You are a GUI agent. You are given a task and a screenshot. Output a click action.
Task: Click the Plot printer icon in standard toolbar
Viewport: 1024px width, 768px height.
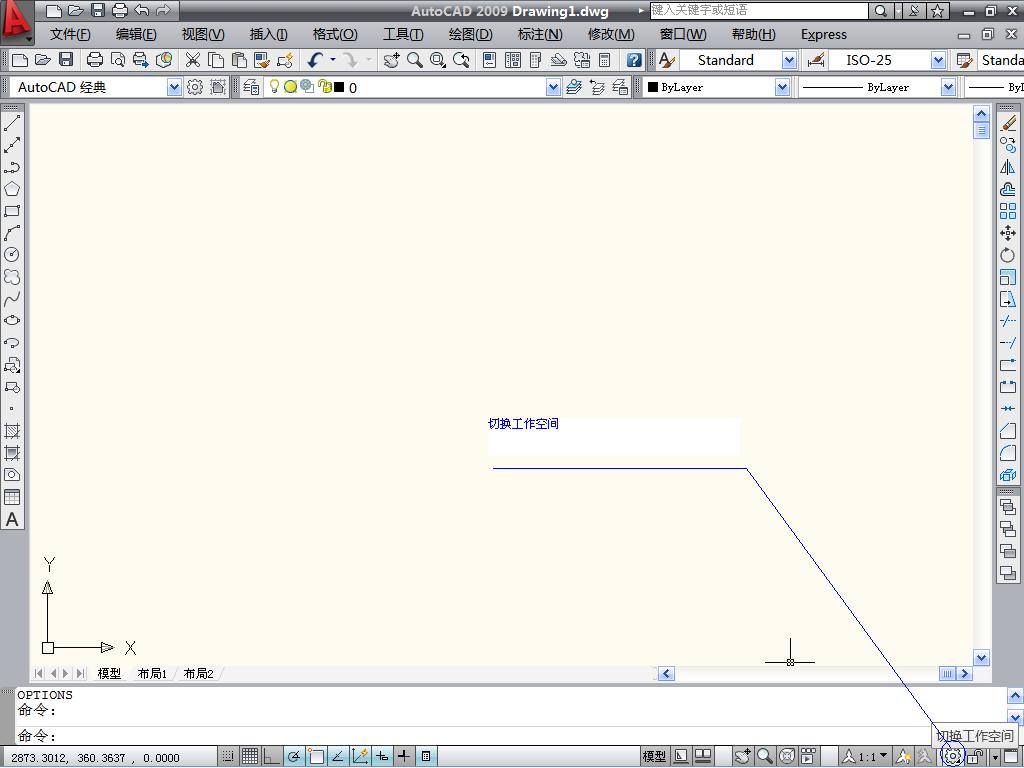tap(95, 60)
